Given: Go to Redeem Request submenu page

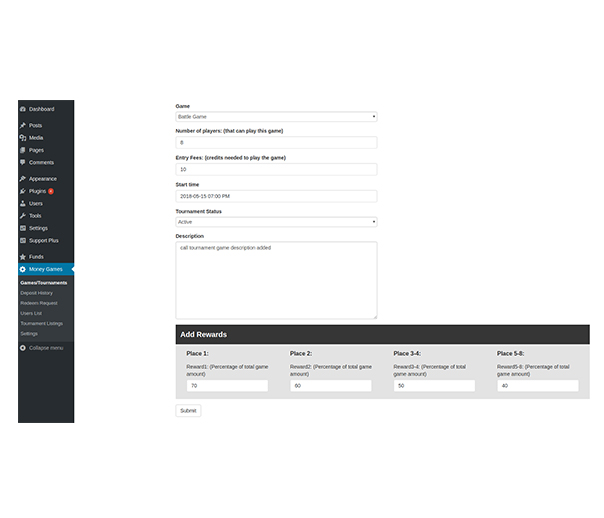Looking at the screenshot, I should tap(39, 302).
